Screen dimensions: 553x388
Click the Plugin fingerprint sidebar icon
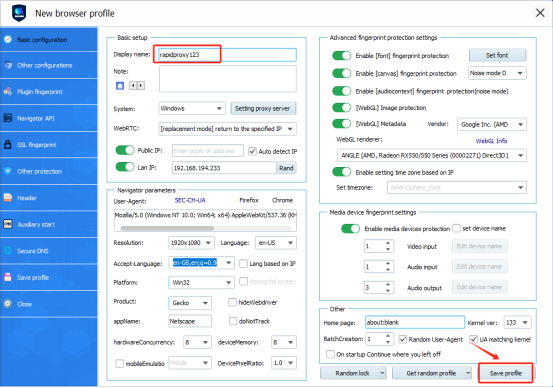pos(8,92)
